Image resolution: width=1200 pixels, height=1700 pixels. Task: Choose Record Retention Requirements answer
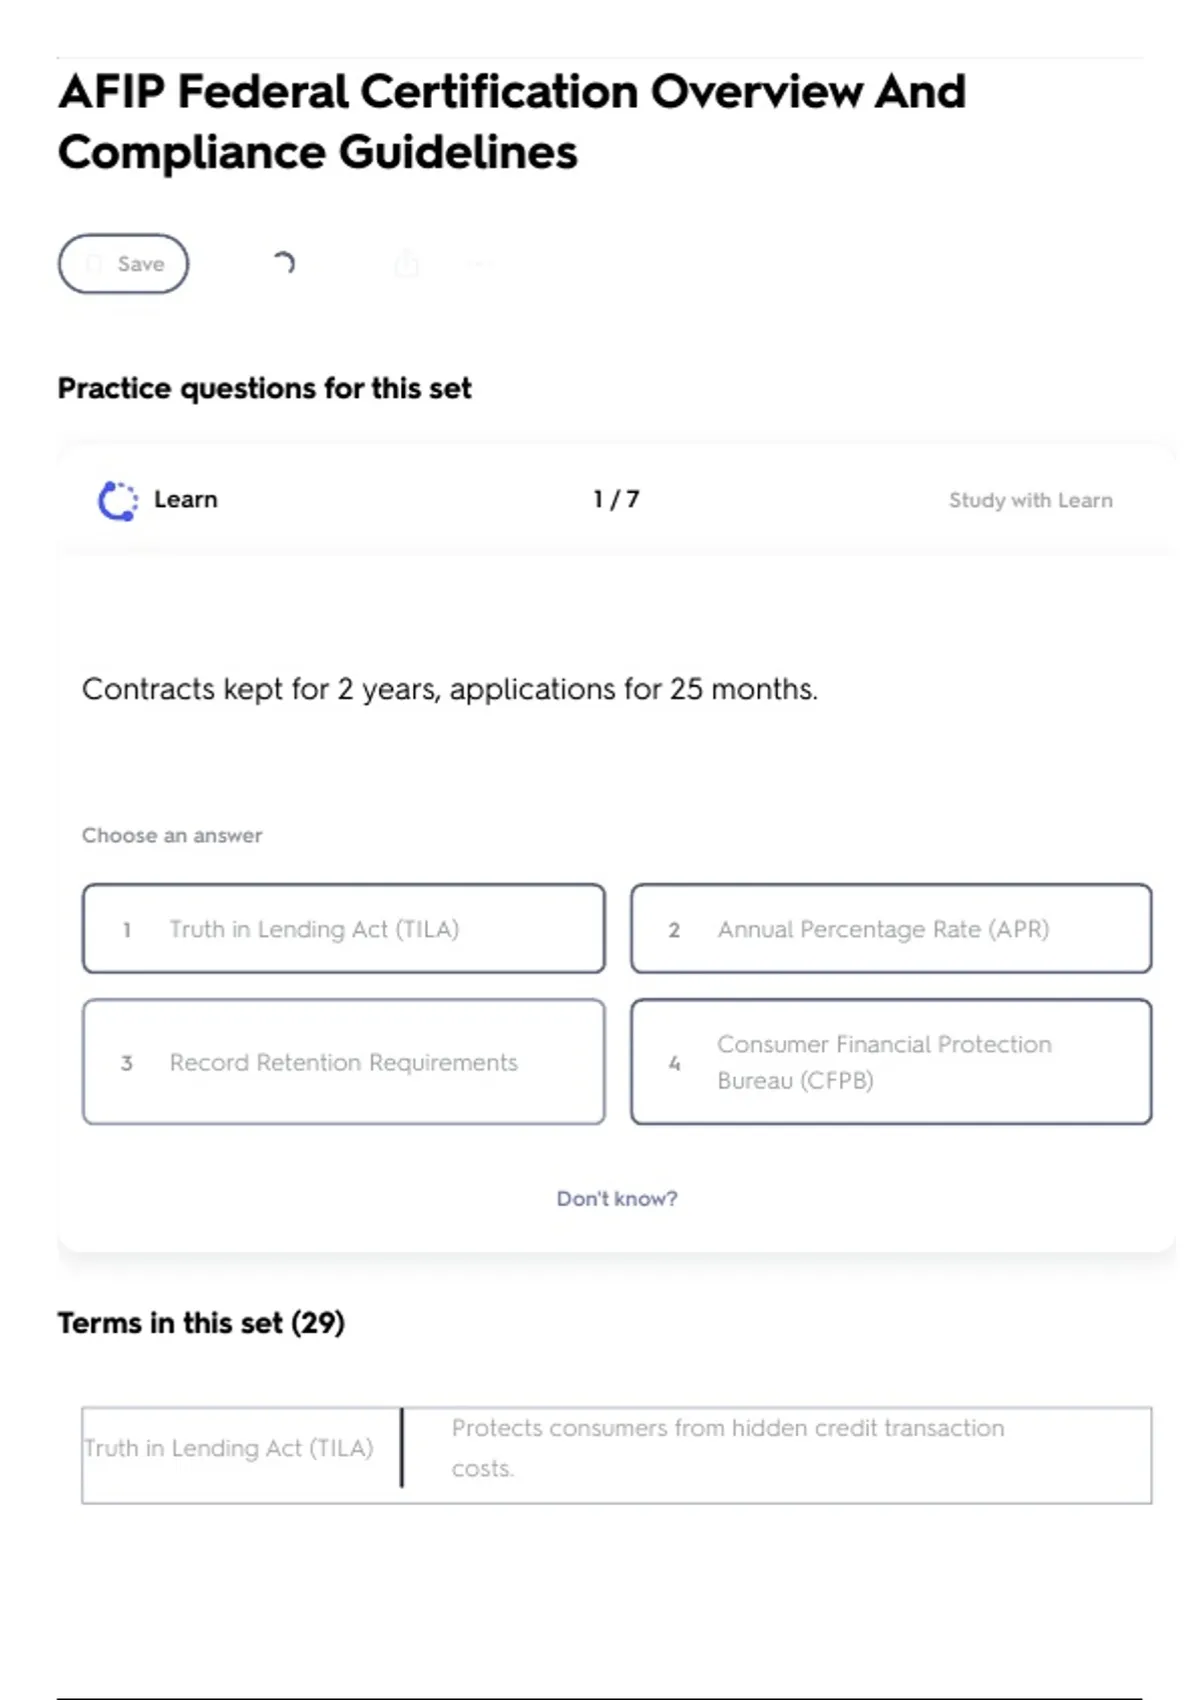coord(343,1062)
